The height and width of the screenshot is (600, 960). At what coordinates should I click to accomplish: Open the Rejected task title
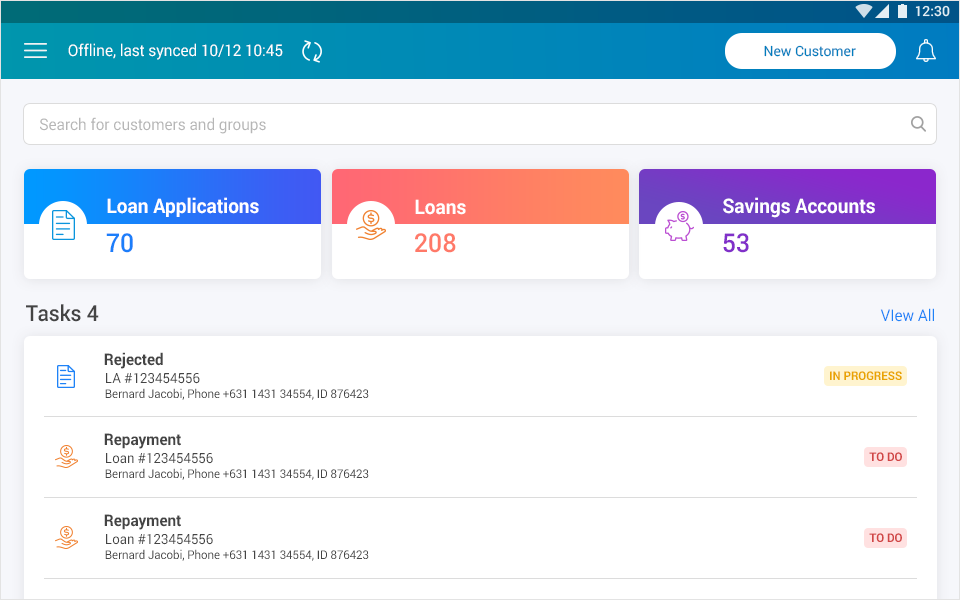pyautogui.click(x=133, y=359)
